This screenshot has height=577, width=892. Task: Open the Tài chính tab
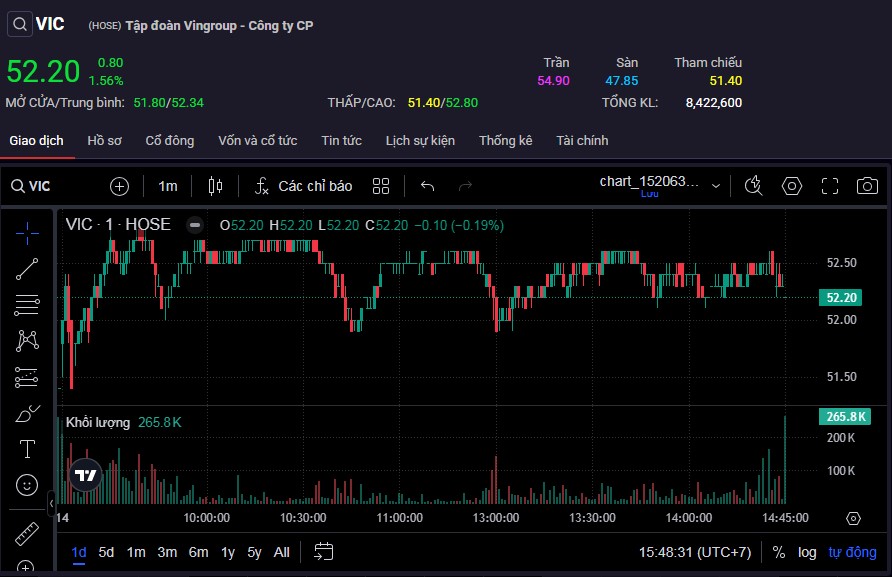582,141
